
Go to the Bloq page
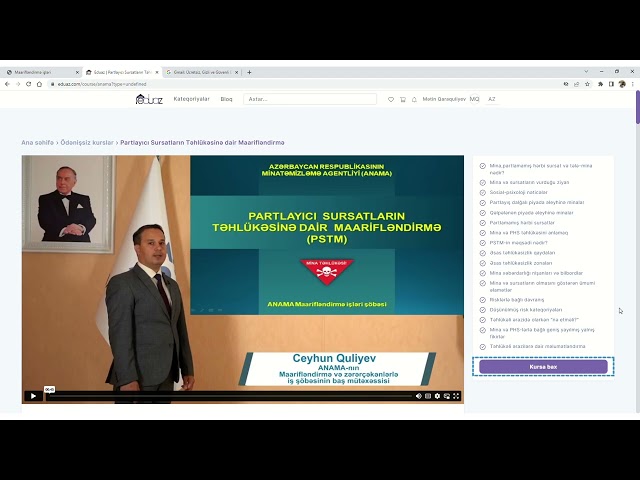[226, 99]
